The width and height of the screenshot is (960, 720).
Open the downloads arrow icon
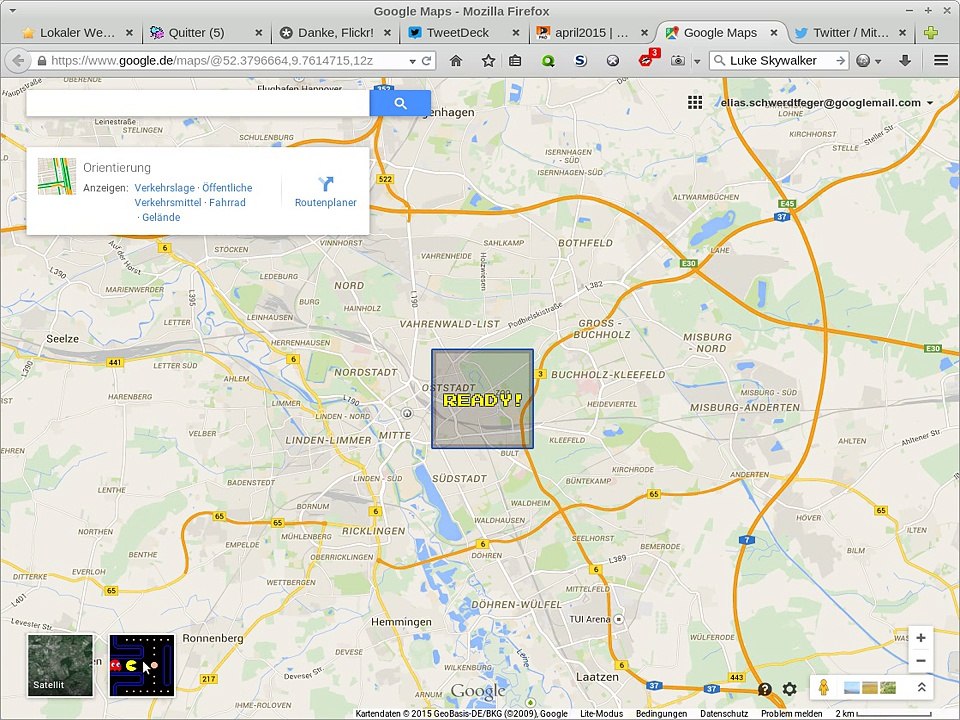tap(905, 61)
